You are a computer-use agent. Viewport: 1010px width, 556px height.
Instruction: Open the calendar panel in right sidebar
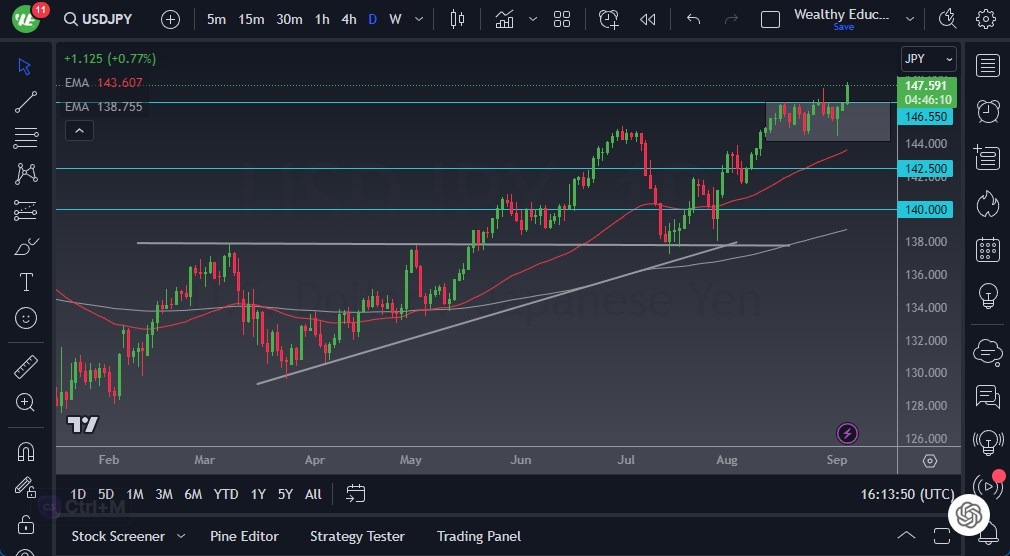pyautogui.click(x=988, y=250)
